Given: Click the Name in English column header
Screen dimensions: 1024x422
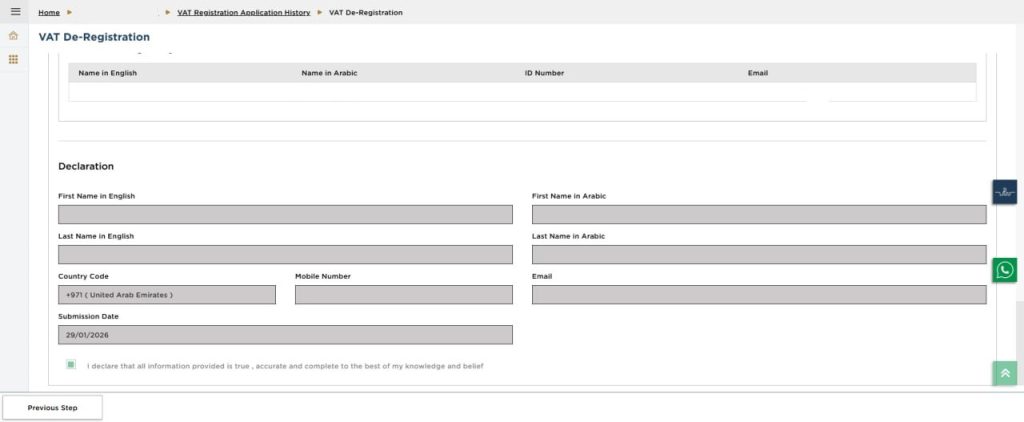Looking at the screenshot, I should (x=108, y=73).
